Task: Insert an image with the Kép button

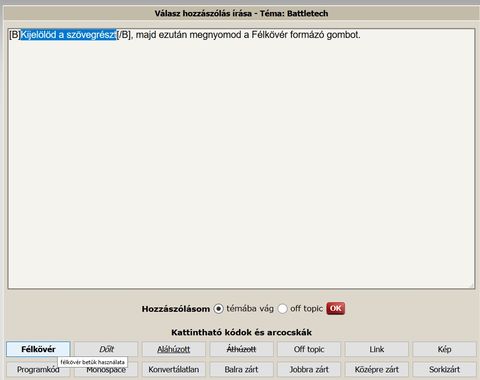Action: [444, 349]
